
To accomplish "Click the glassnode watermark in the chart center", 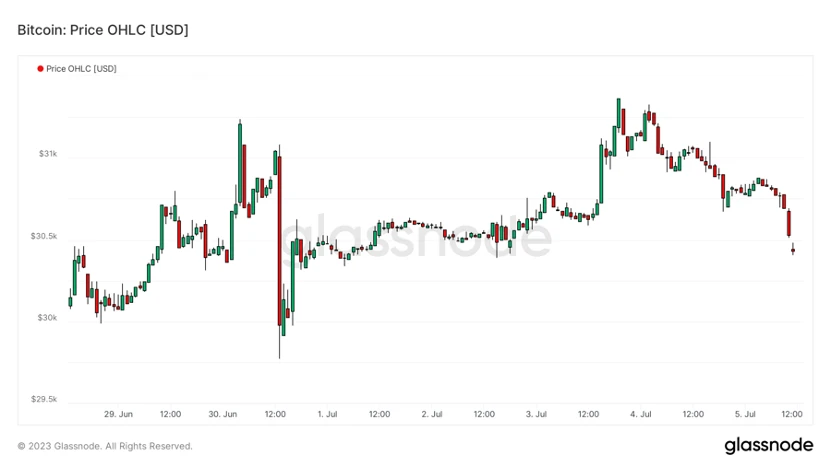I will click(x=415, y=238).
